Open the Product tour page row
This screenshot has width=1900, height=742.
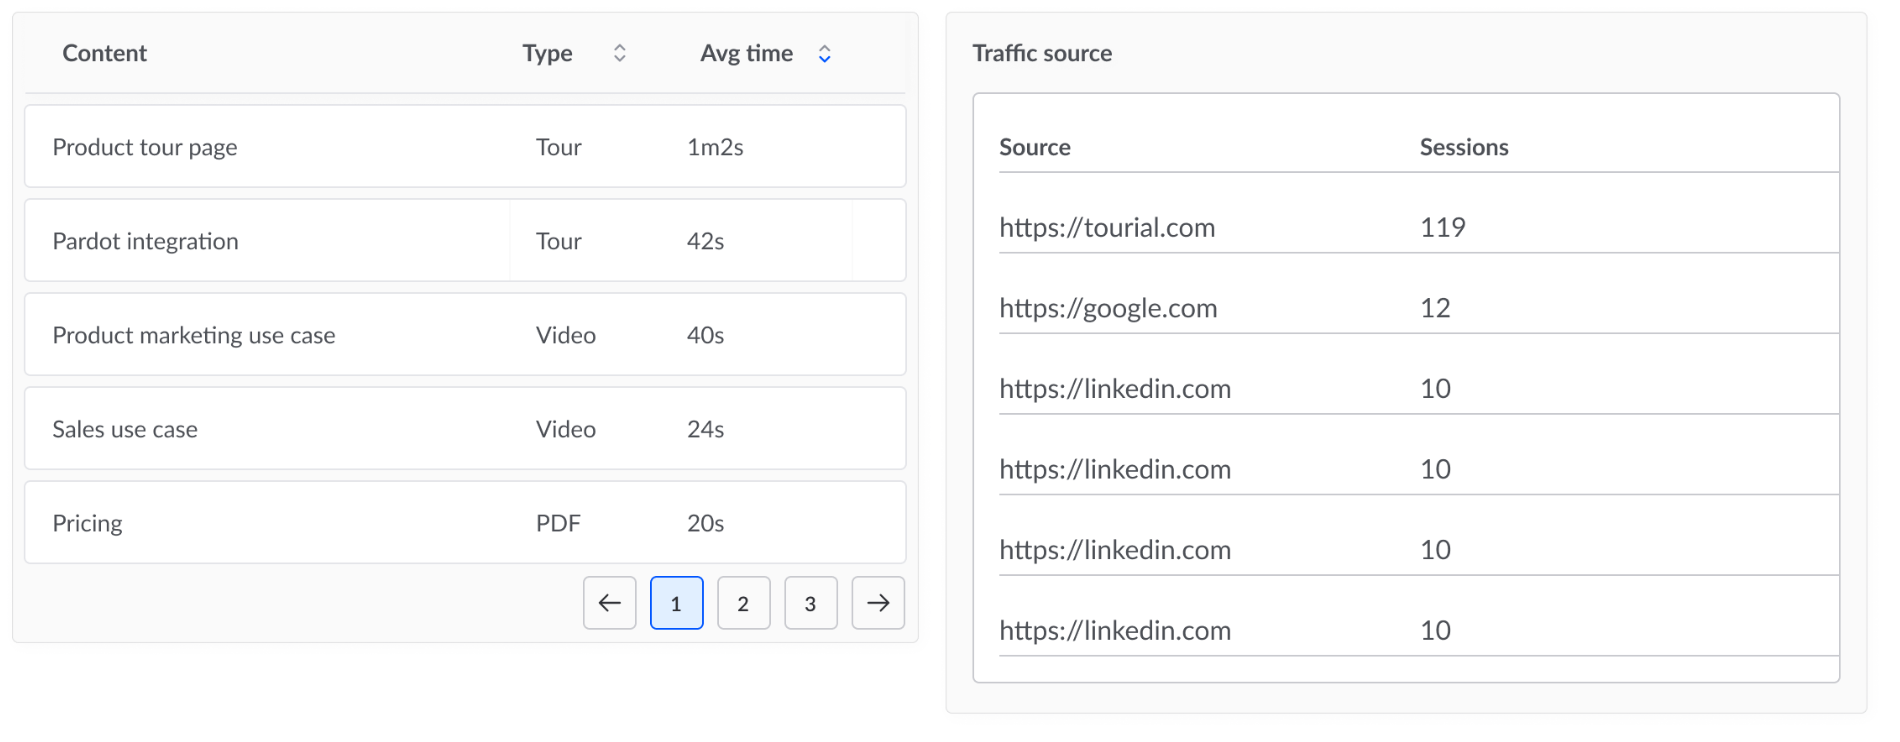(x=145, y=147)
